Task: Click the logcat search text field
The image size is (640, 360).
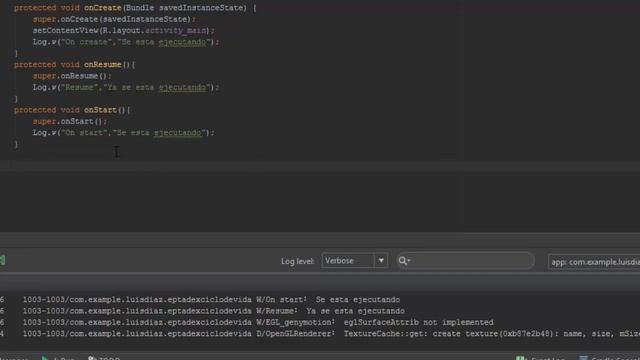Action: tap(465, 260)
